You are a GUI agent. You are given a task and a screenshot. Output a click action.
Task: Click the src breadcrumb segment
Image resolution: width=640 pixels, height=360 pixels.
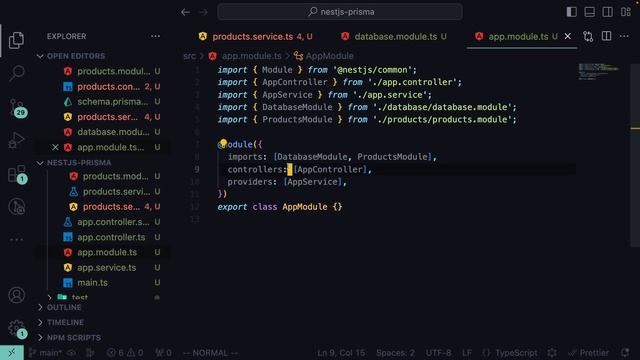[x=189, y=56]
